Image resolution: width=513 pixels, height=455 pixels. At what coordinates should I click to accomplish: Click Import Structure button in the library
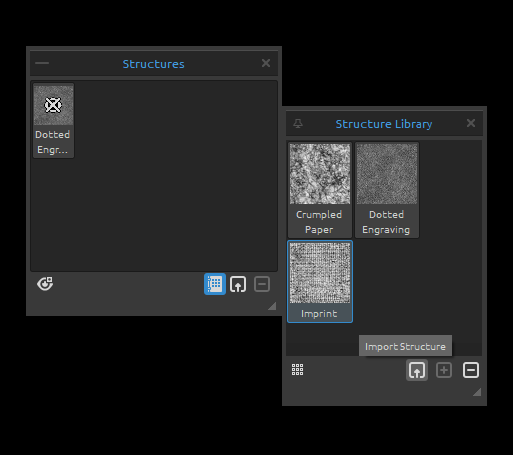[417, 370]
